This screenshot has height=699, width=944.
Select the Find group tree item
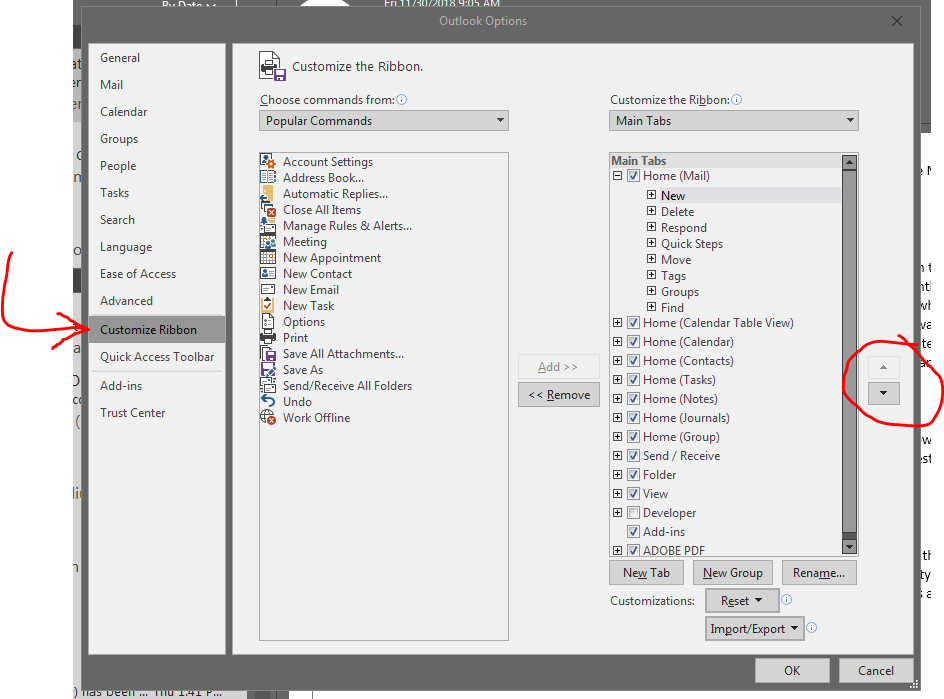[672, 308]
